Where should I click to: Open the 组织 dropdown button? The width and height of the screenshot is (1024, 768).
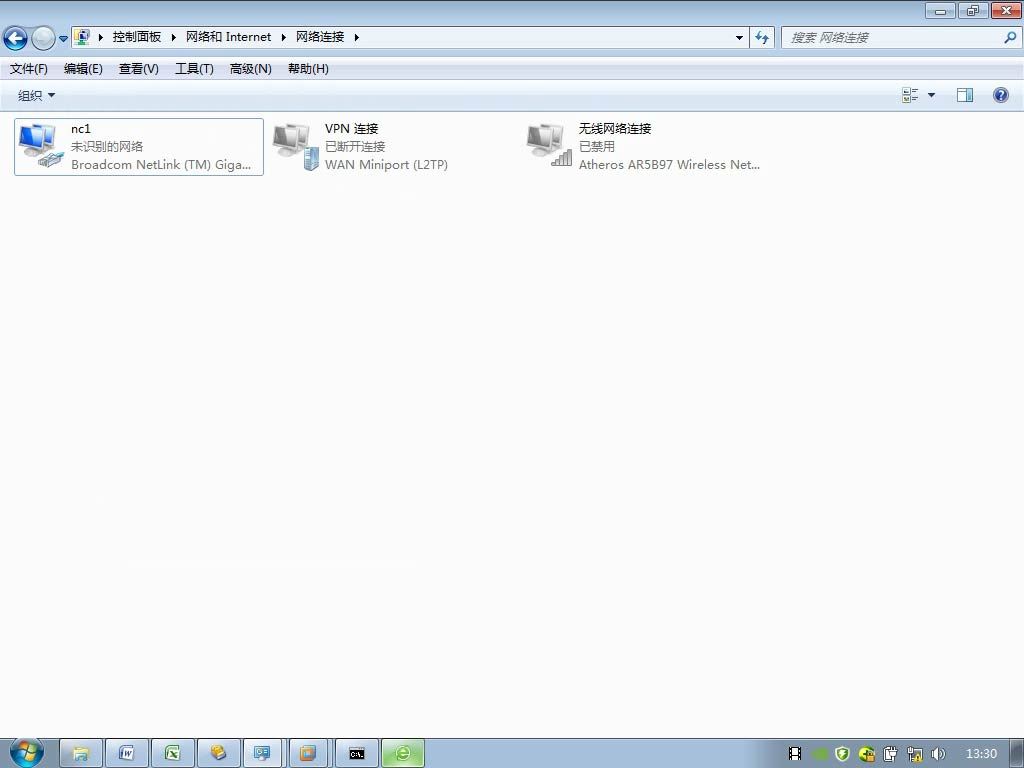[x=36, y=95]
